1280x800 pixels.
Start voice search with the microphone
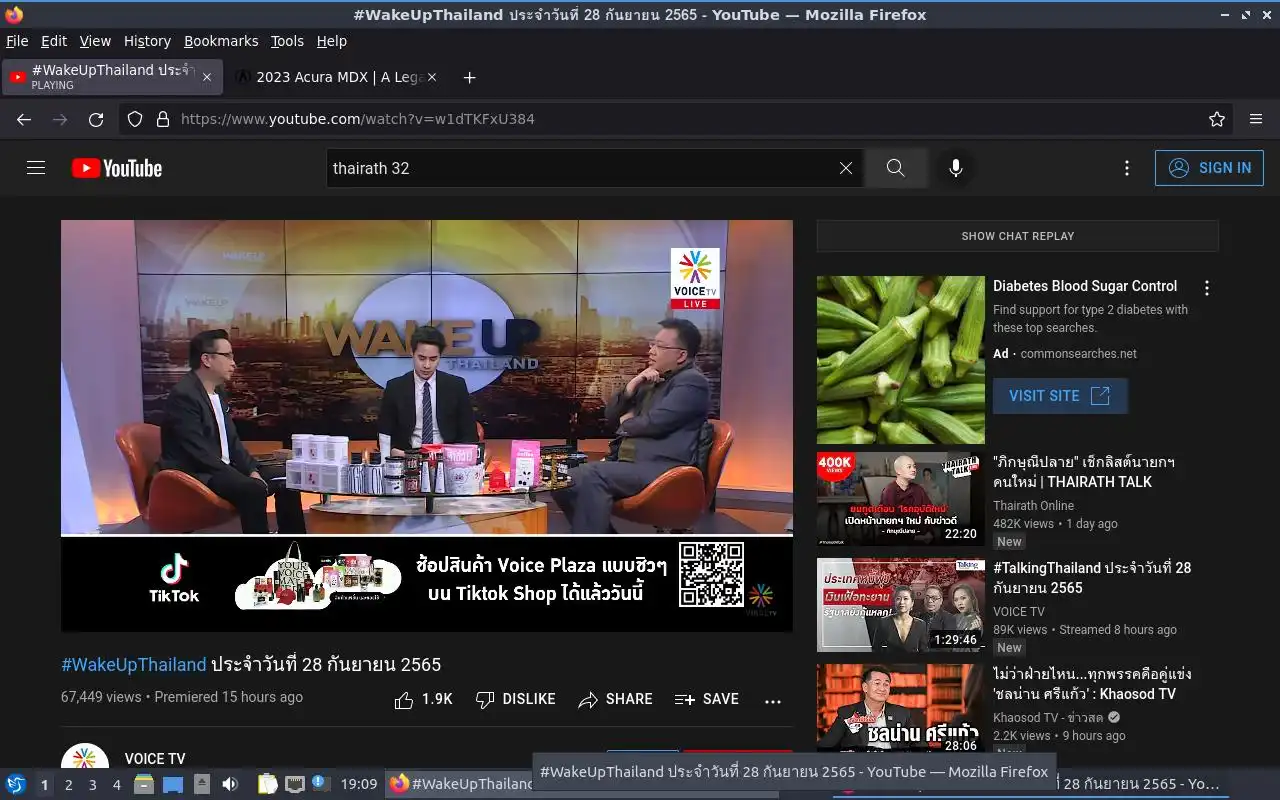(956, 168)
